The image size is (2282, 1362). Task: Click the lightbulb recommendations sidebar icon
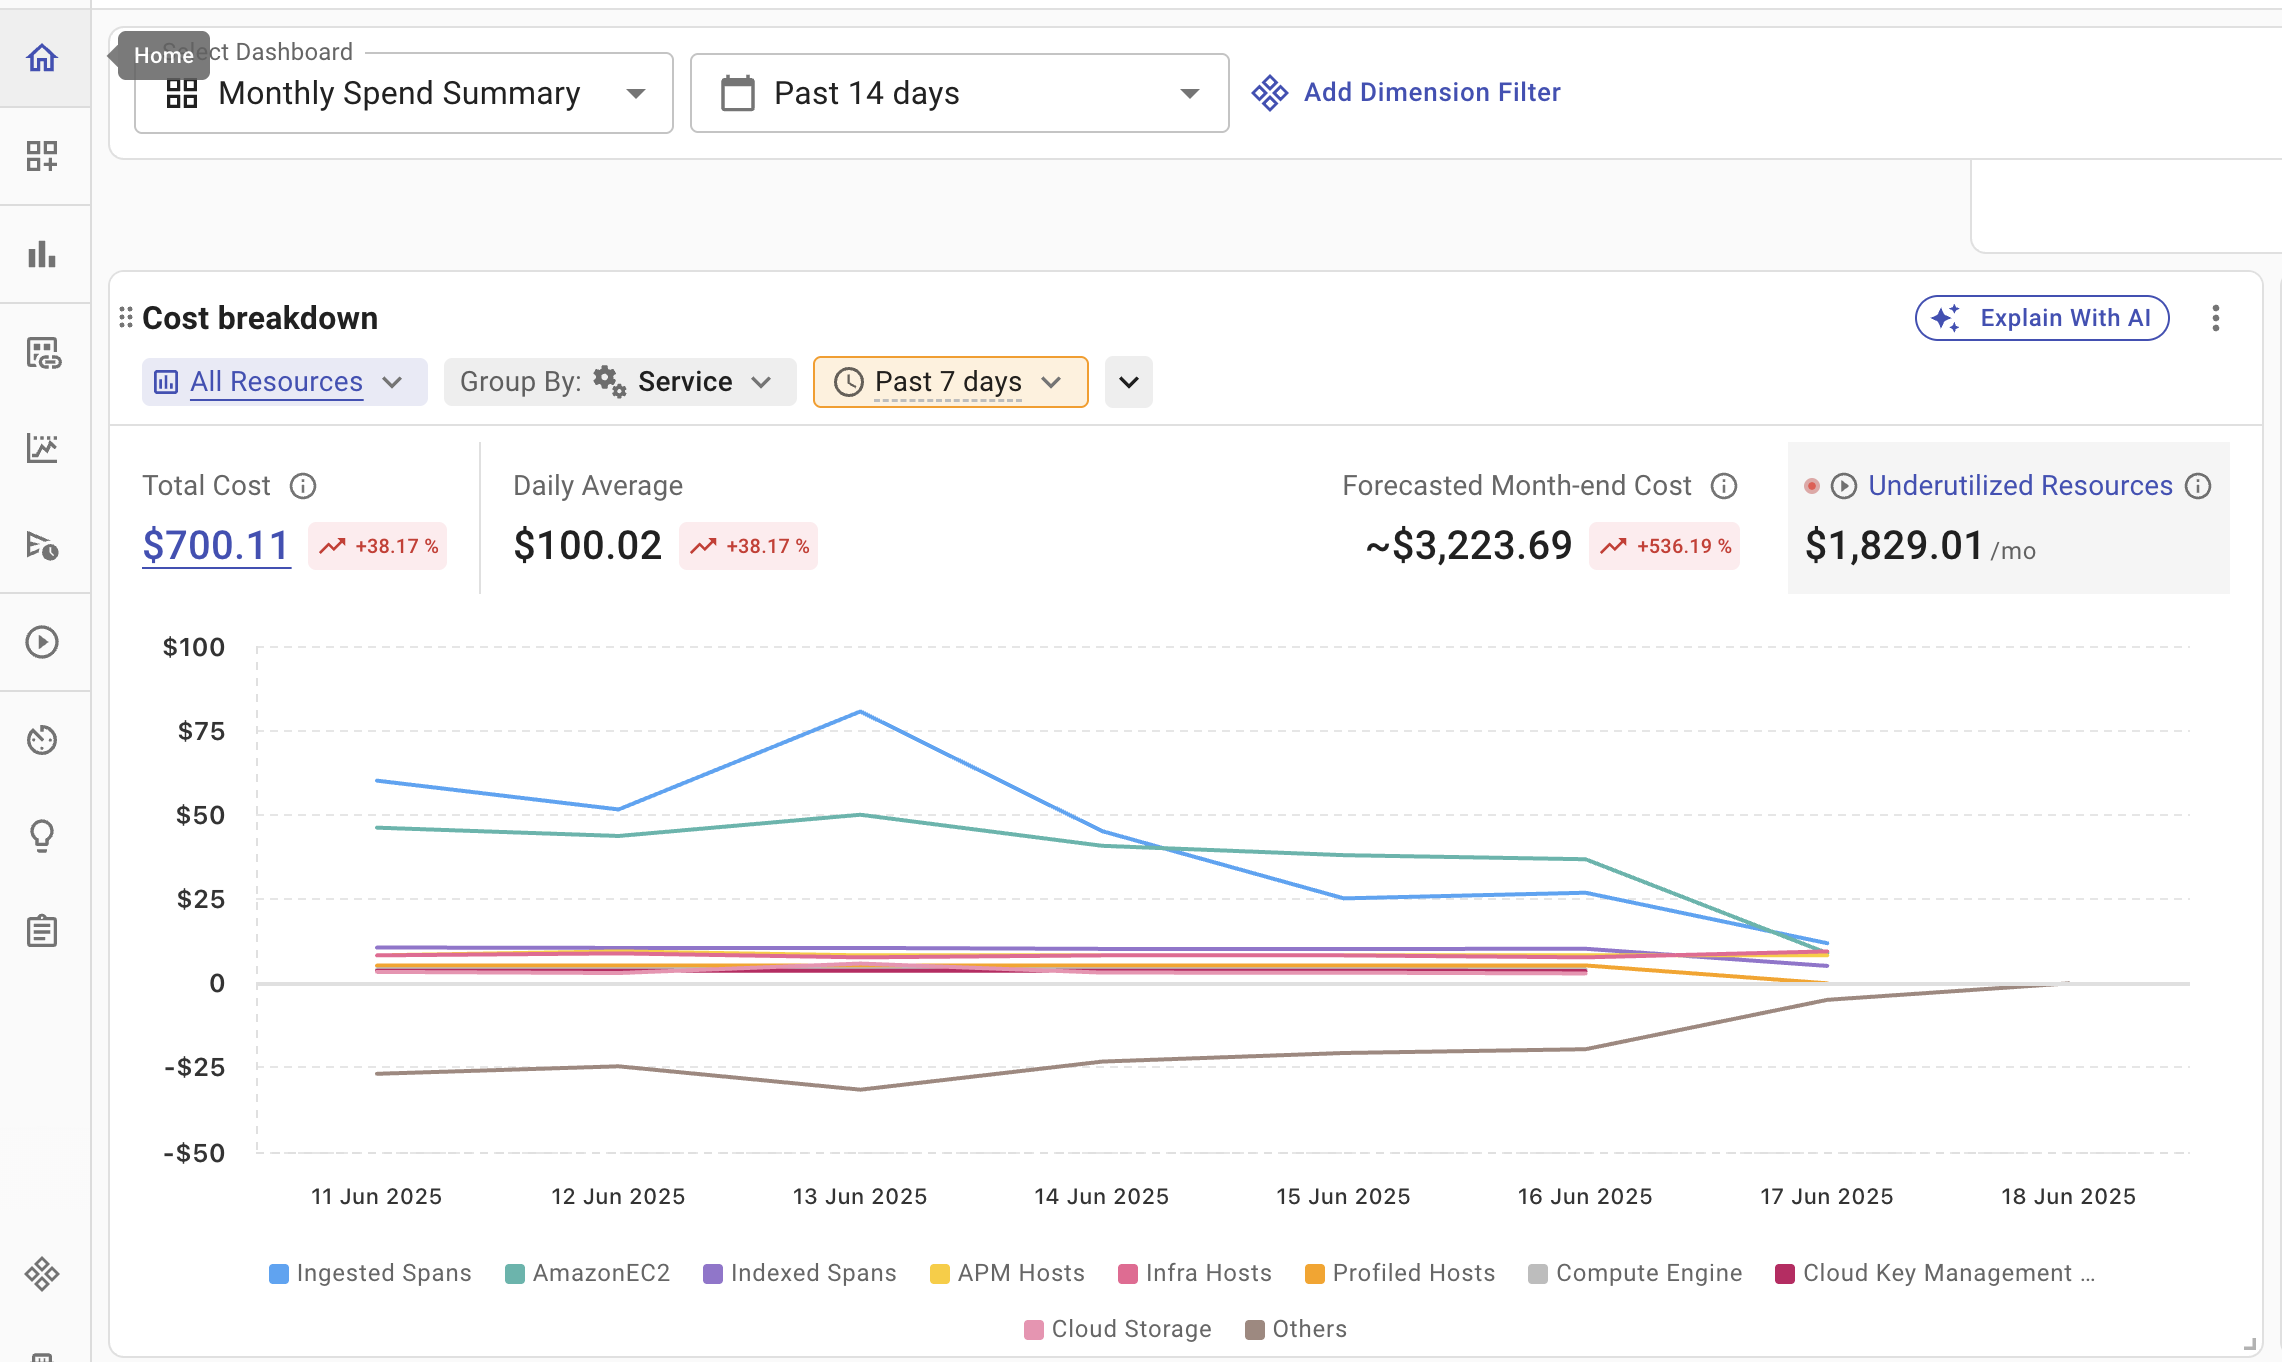click(42, 835)
